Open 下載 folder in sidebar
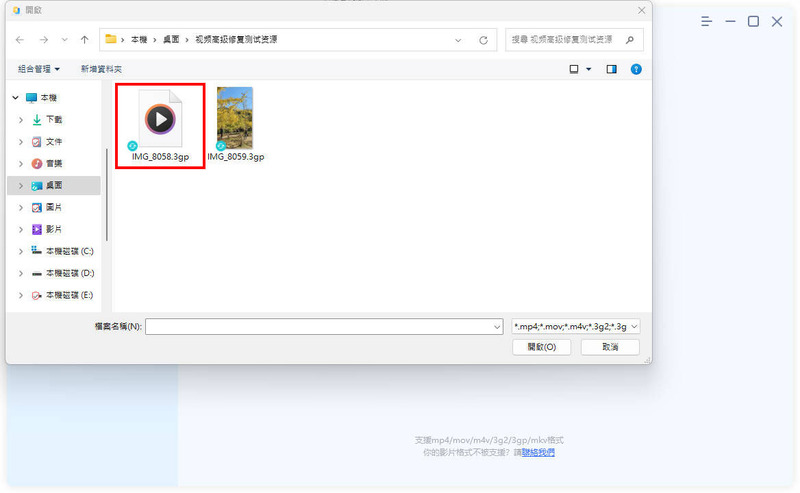 [54, 119]
